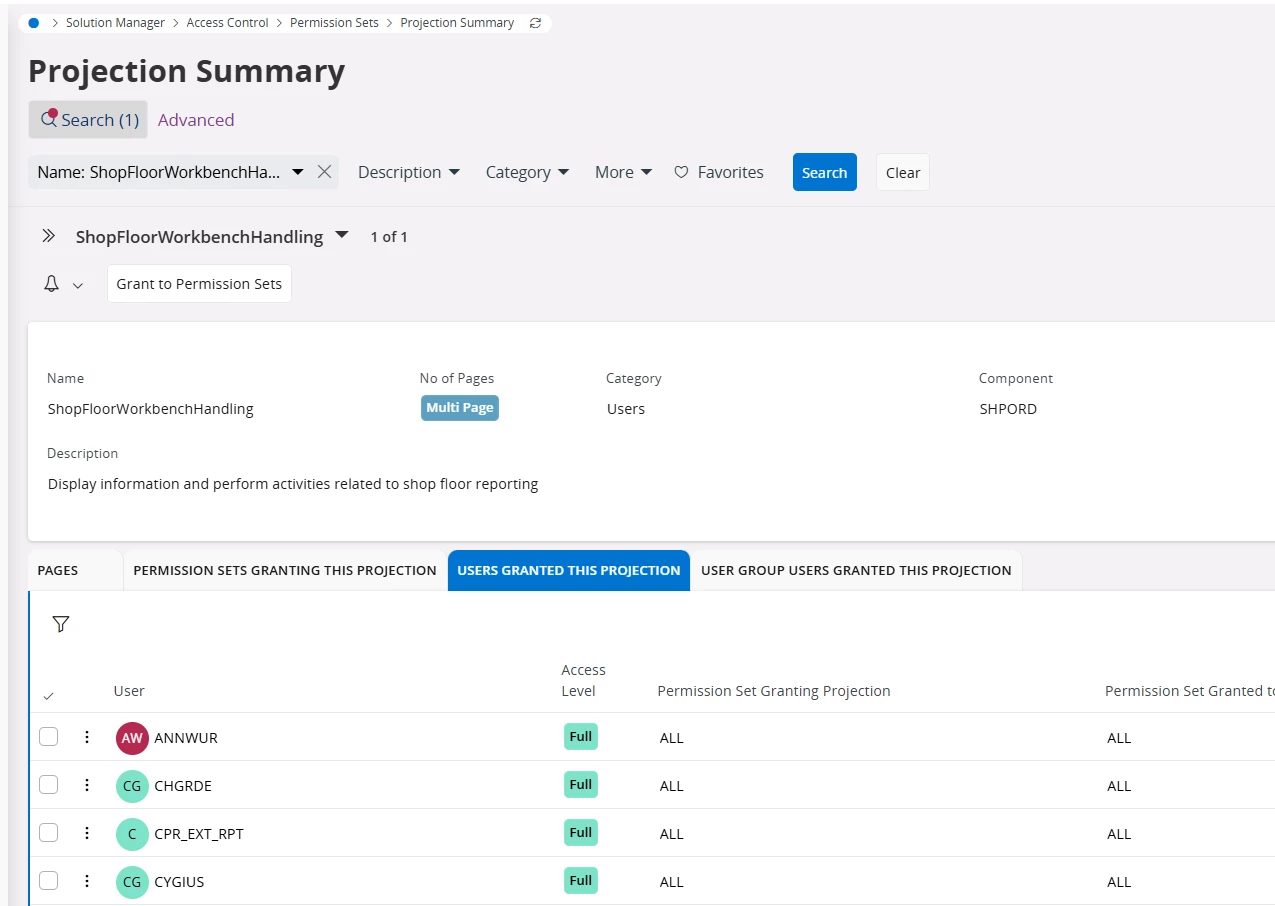Screen dimensions: 1275x906
Task: Sort by the Access Level column header
Action: (583, 680)
